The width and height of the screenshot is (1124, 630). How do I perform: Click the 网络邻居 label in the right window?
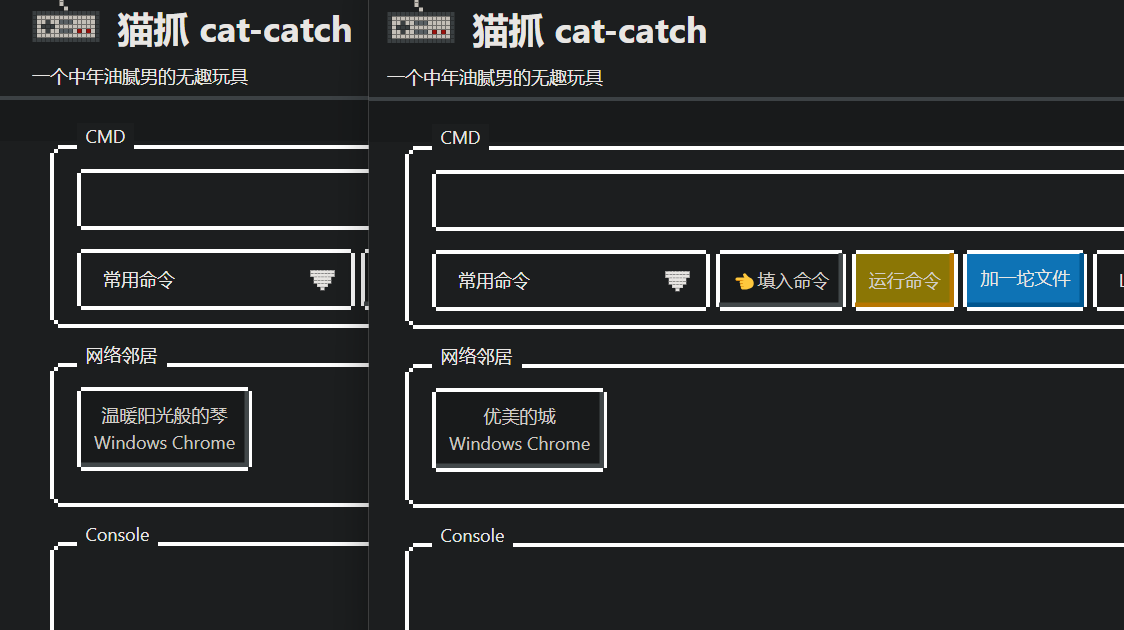point(476,356)
